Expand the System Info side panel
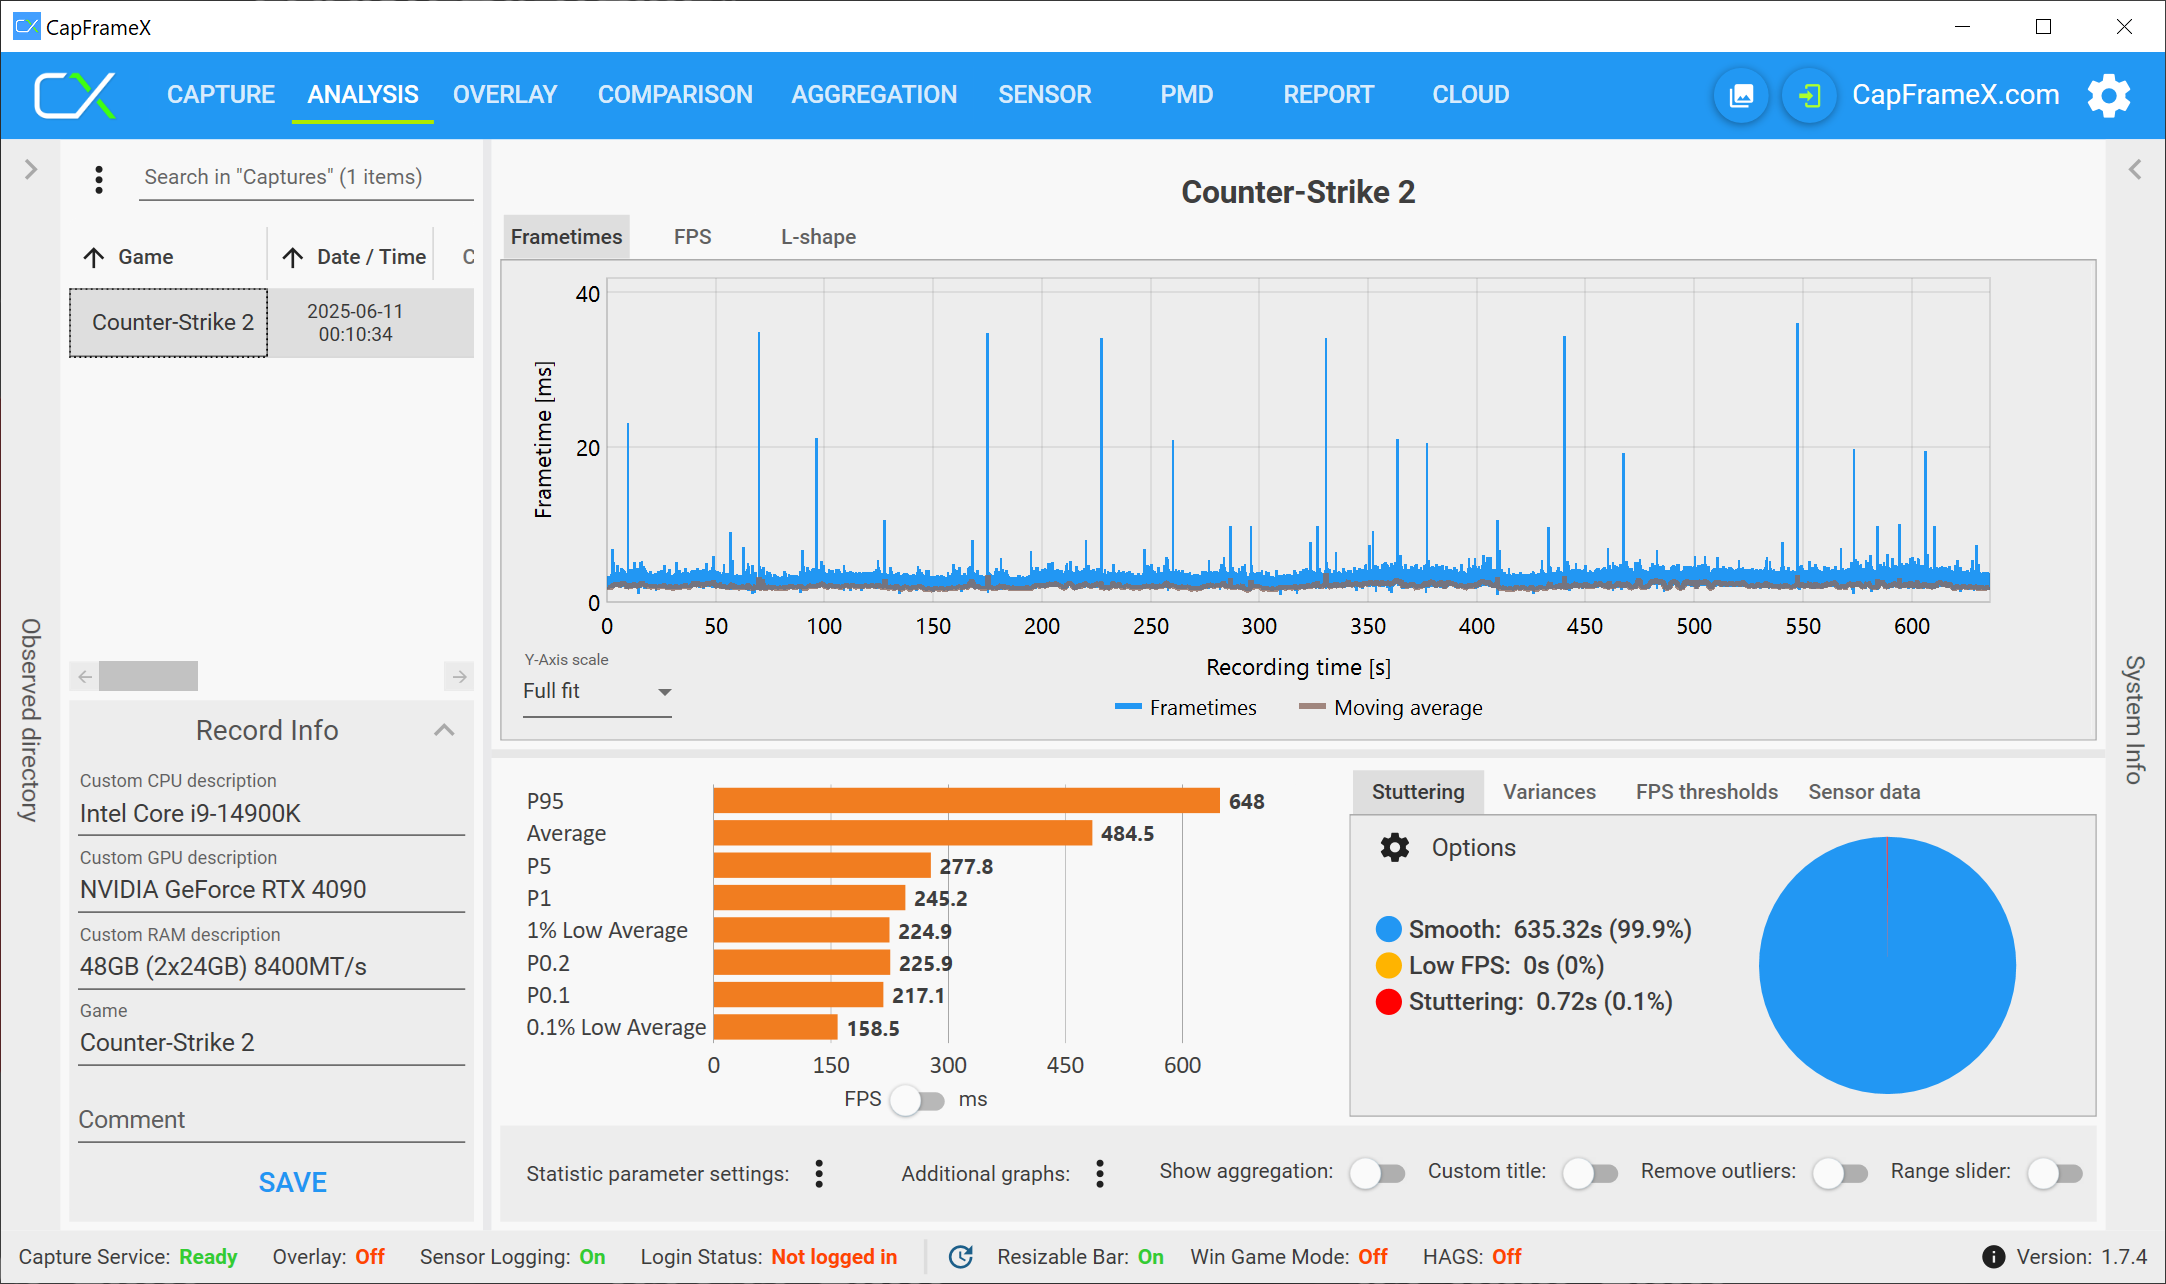This screenshot has width=2166, height=1284. tap(2135, 170)
